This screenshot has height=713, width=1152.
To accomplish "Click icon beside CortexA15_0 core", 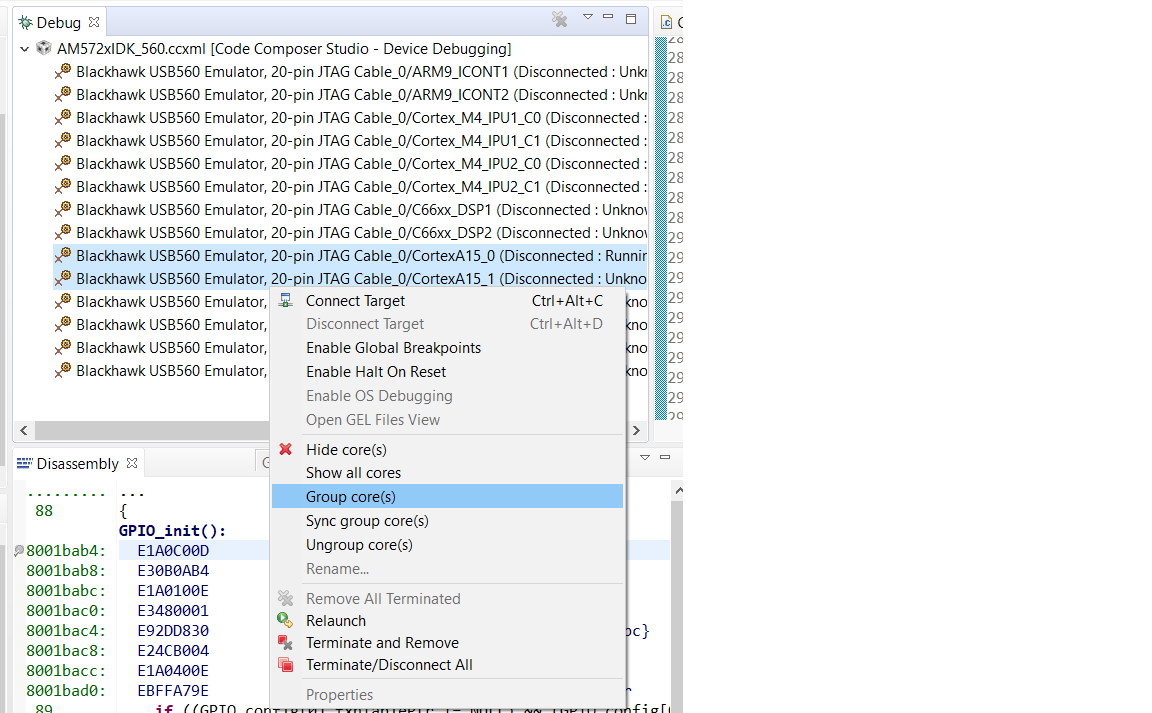I will 63,256.
